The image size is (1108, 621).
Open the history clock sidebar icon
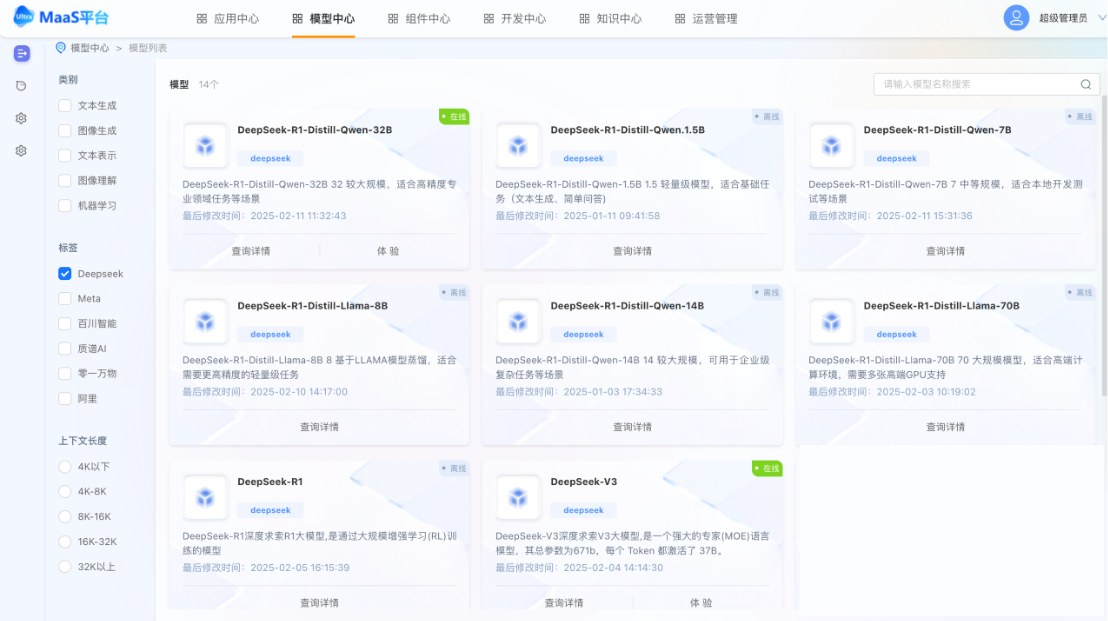[21, 86]
